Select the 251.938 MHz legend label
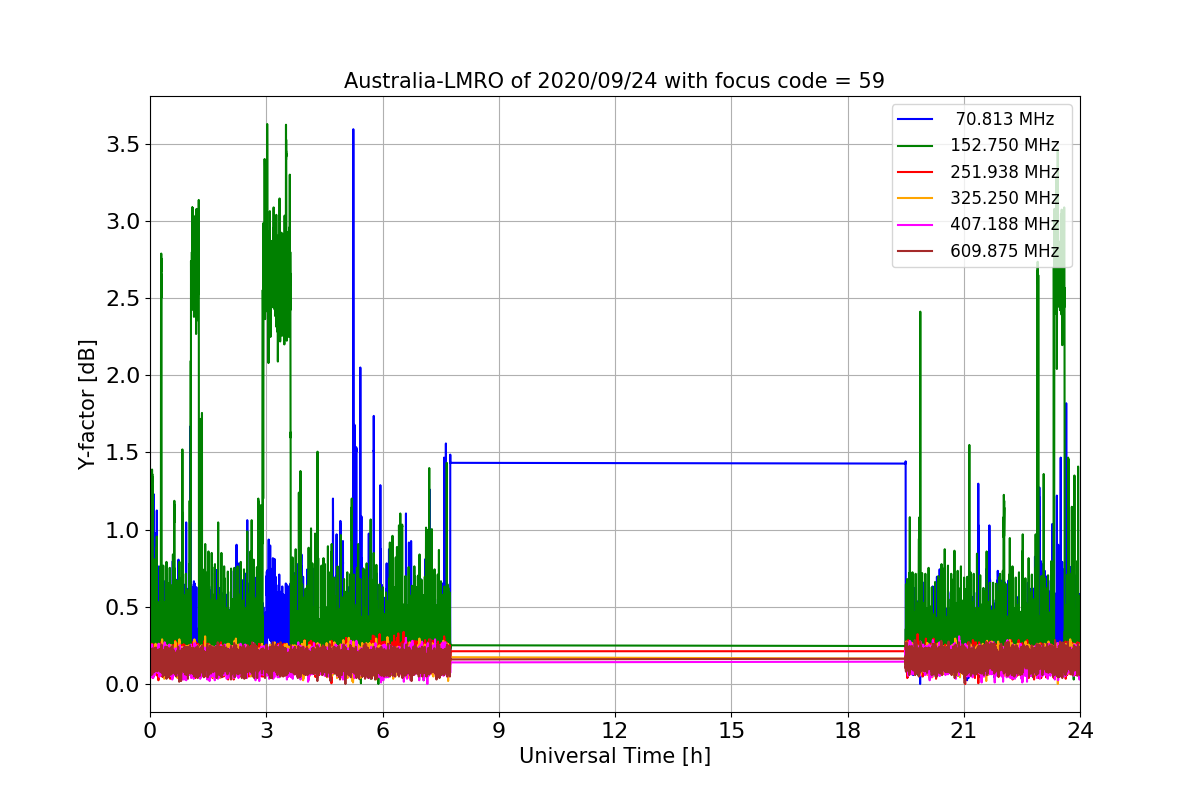Viewport: 1200px width, 800px height. coord(1005,172)
